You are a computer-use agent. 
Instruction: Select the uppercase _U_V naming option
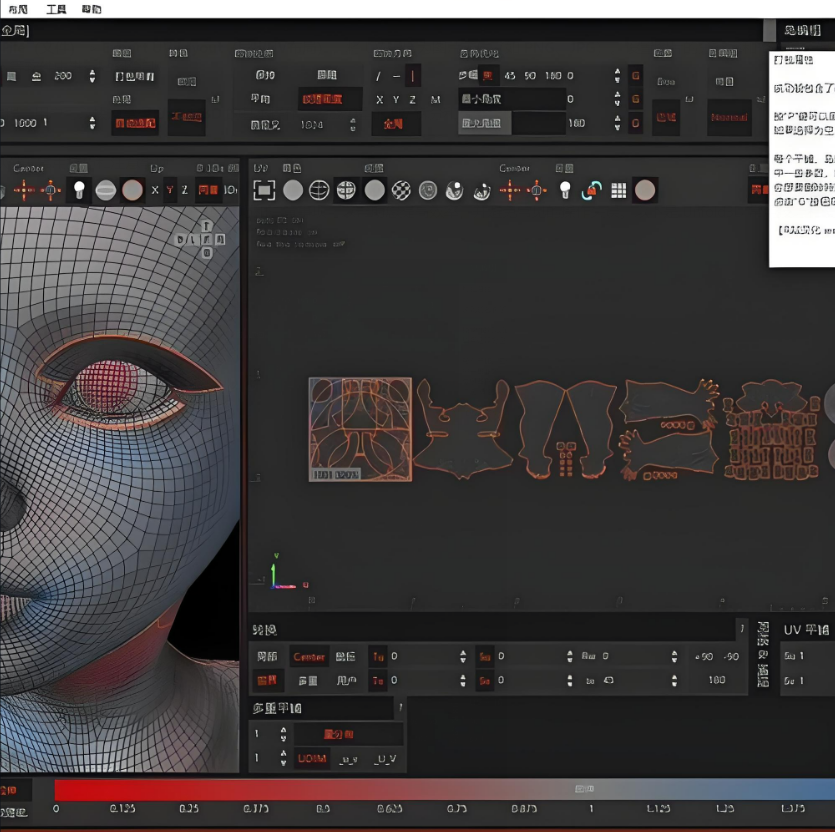point(384,759)
